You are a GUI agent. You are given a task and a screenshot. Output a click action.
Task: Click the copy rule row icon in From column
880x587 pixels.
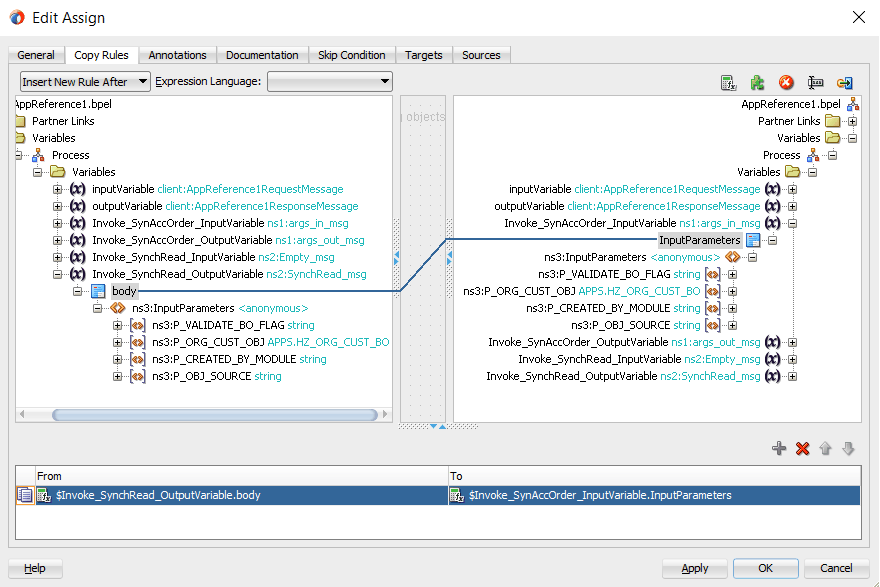(25, 495)
